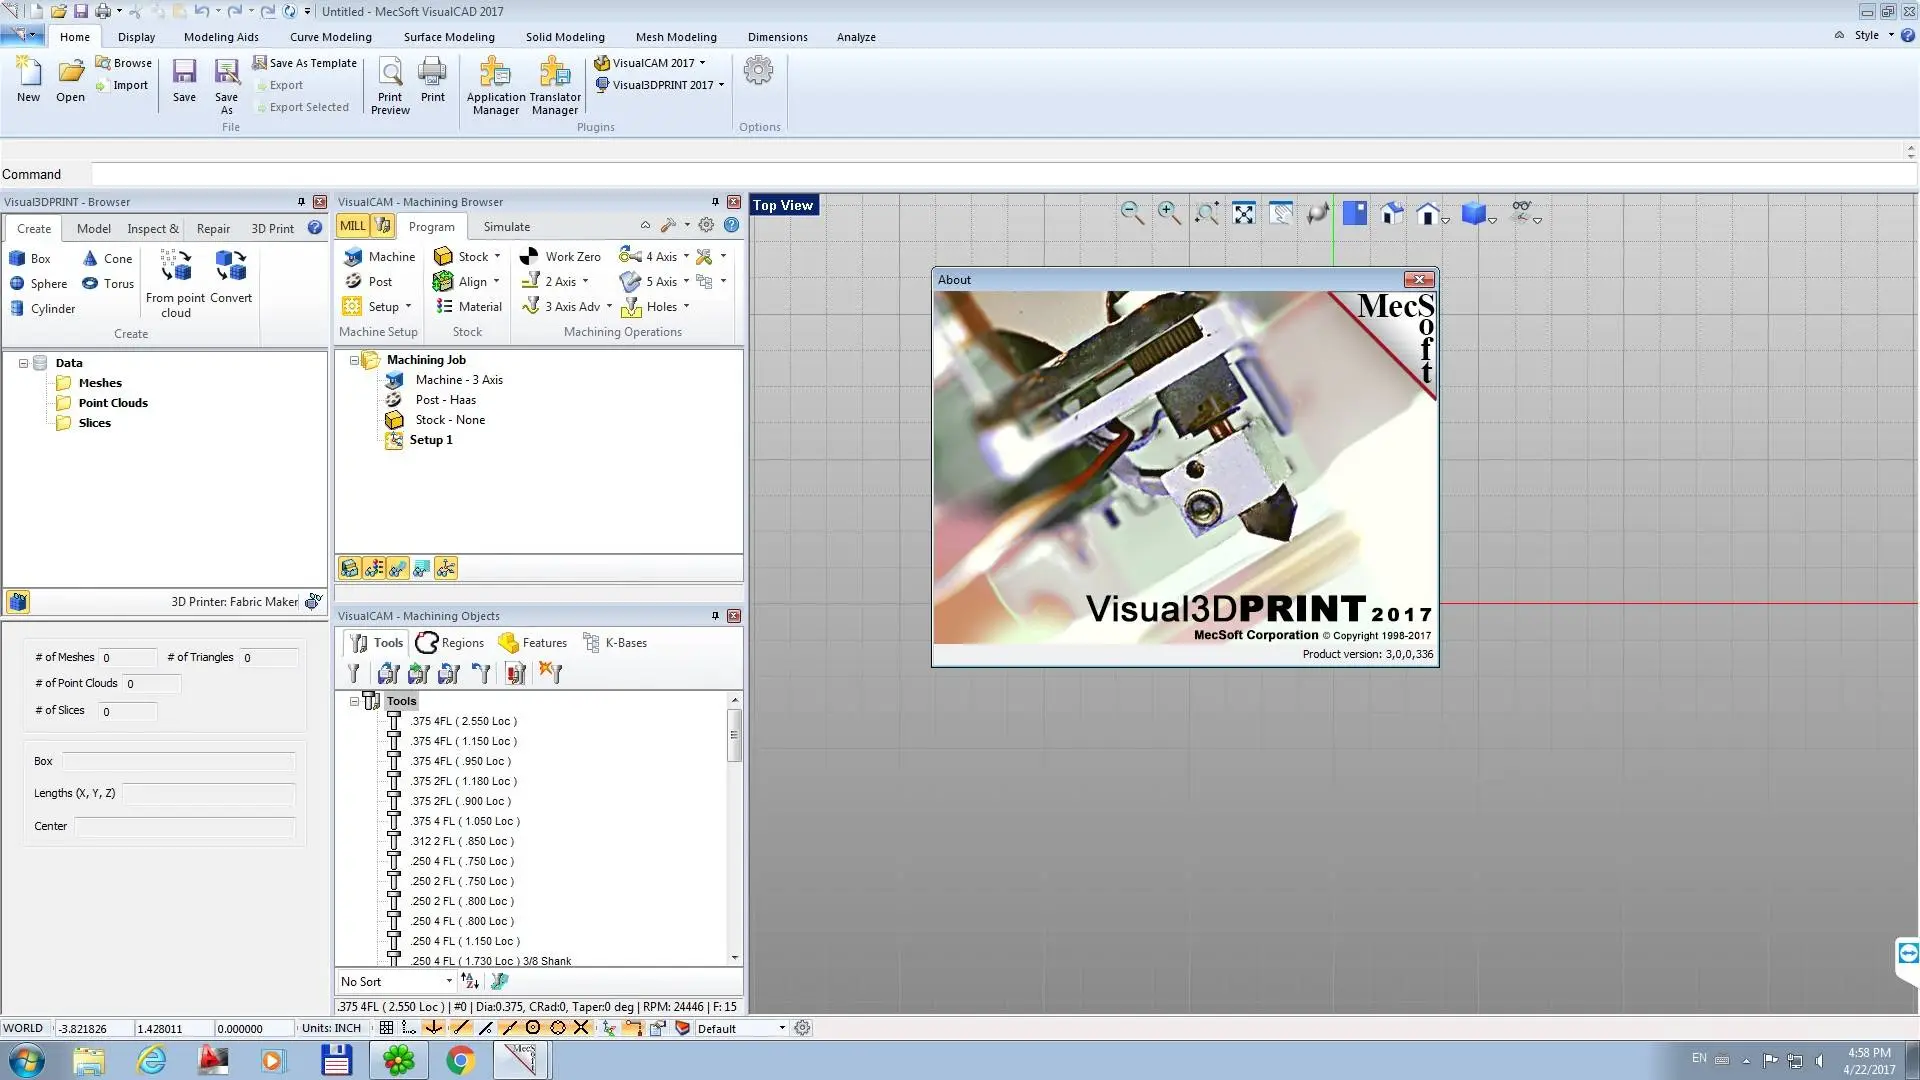Image resolution: width=1920 pixels, height=1080 pixels.
Task: Switch to the Repair tab
Action: [x=213, y=229]
